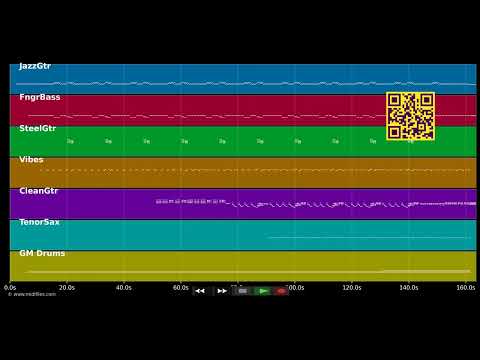Select the TenorSax track label
The image size is (480, 360).
(39, 222)
